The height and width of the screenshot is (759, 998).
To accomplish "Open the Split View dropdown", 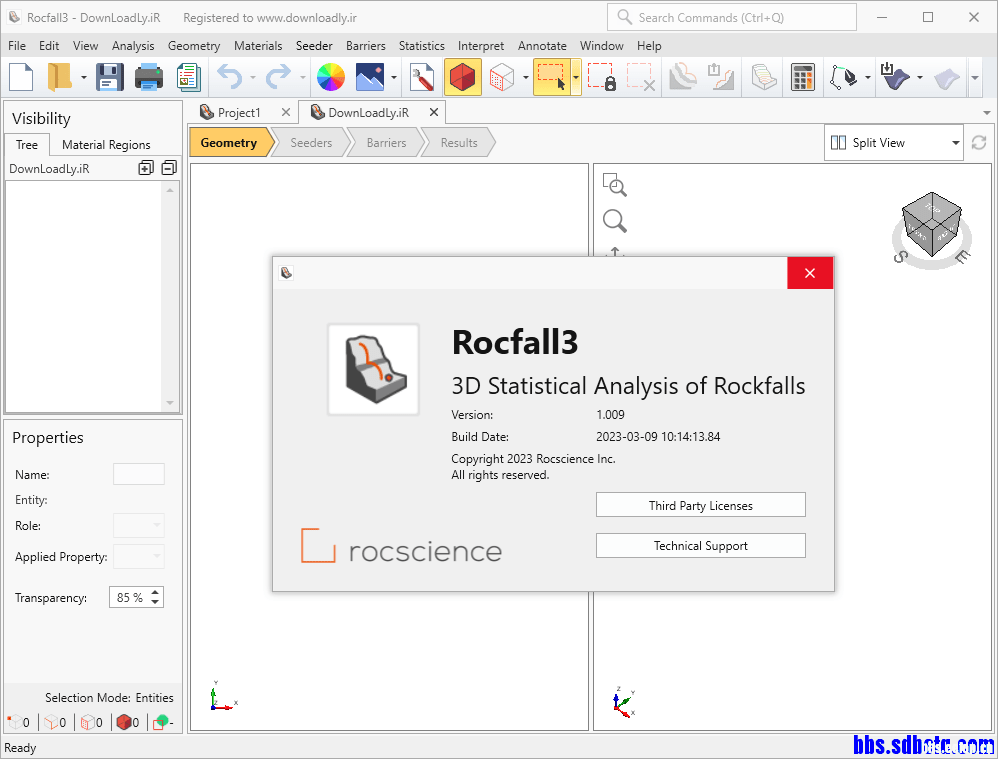I will click(894, 143).
